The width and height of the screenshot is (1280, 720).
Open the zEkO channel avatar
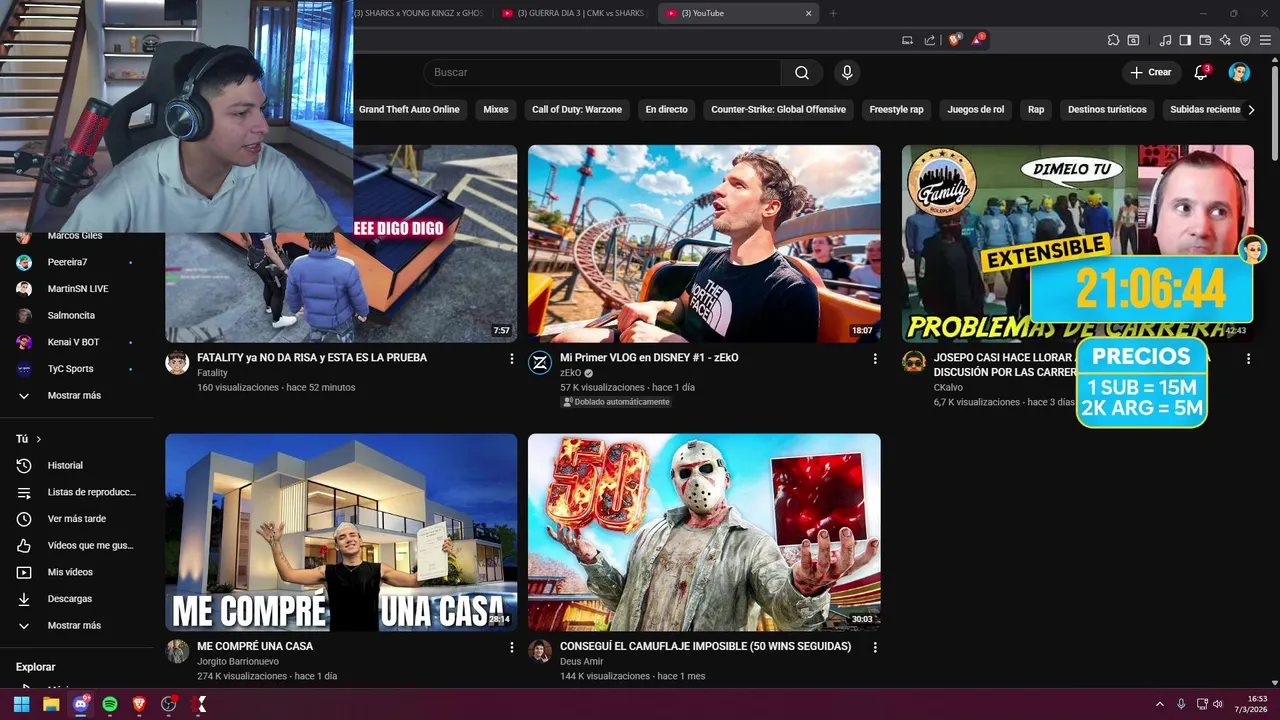540,362
